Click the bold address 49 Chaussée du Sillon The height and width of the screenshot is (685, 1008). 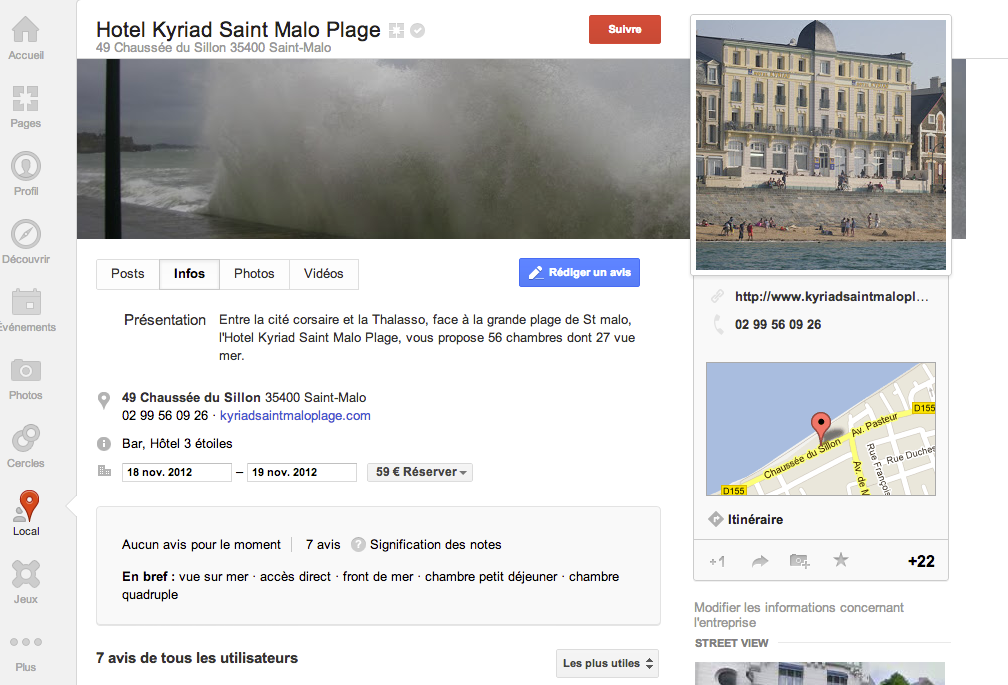point(192,398)
